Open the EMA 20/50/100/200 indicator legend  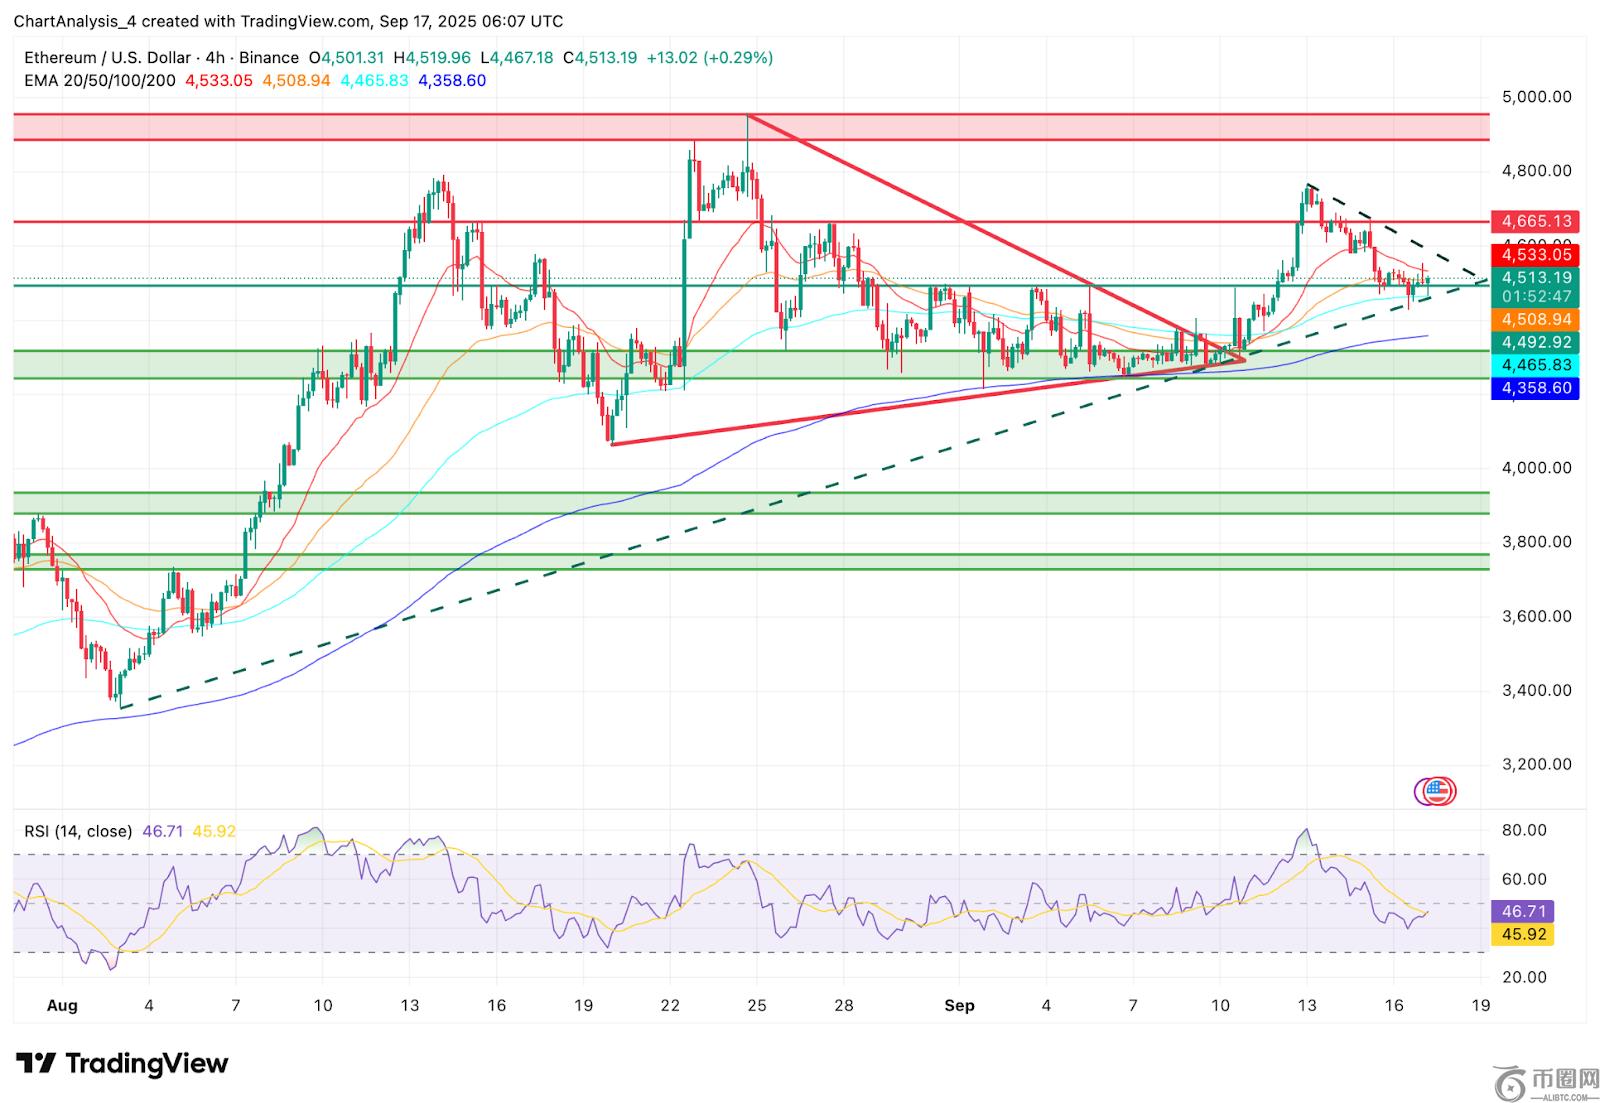(x=100, y=80)
